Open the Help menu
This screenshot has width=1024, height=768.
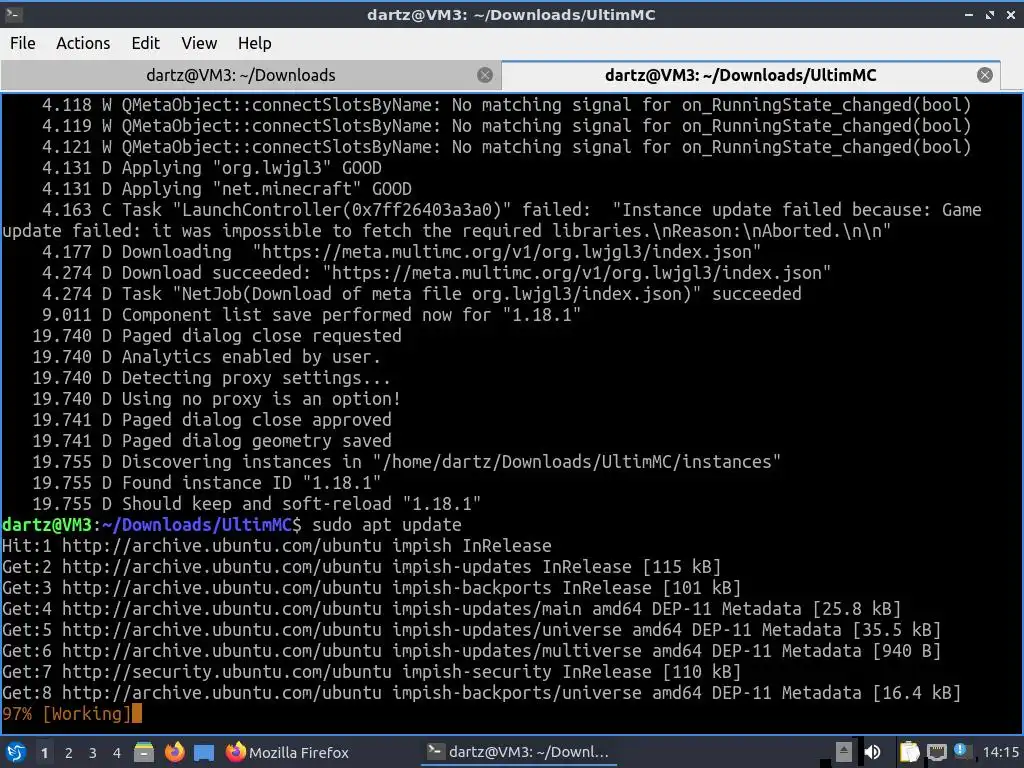click(x=254, y=43)
